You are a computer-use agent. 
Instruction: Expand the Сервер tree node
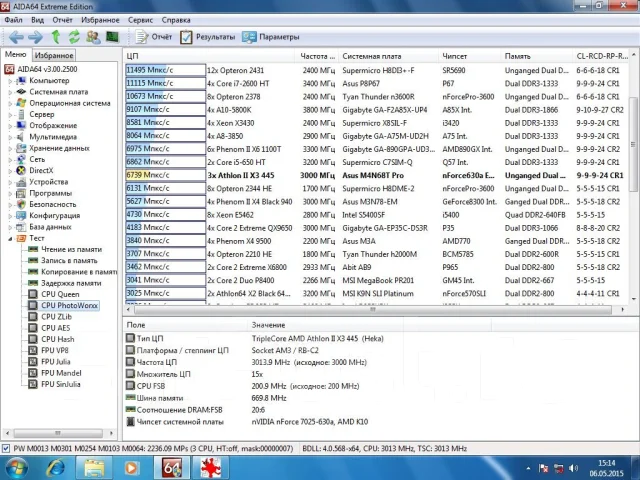pos(10,115)
